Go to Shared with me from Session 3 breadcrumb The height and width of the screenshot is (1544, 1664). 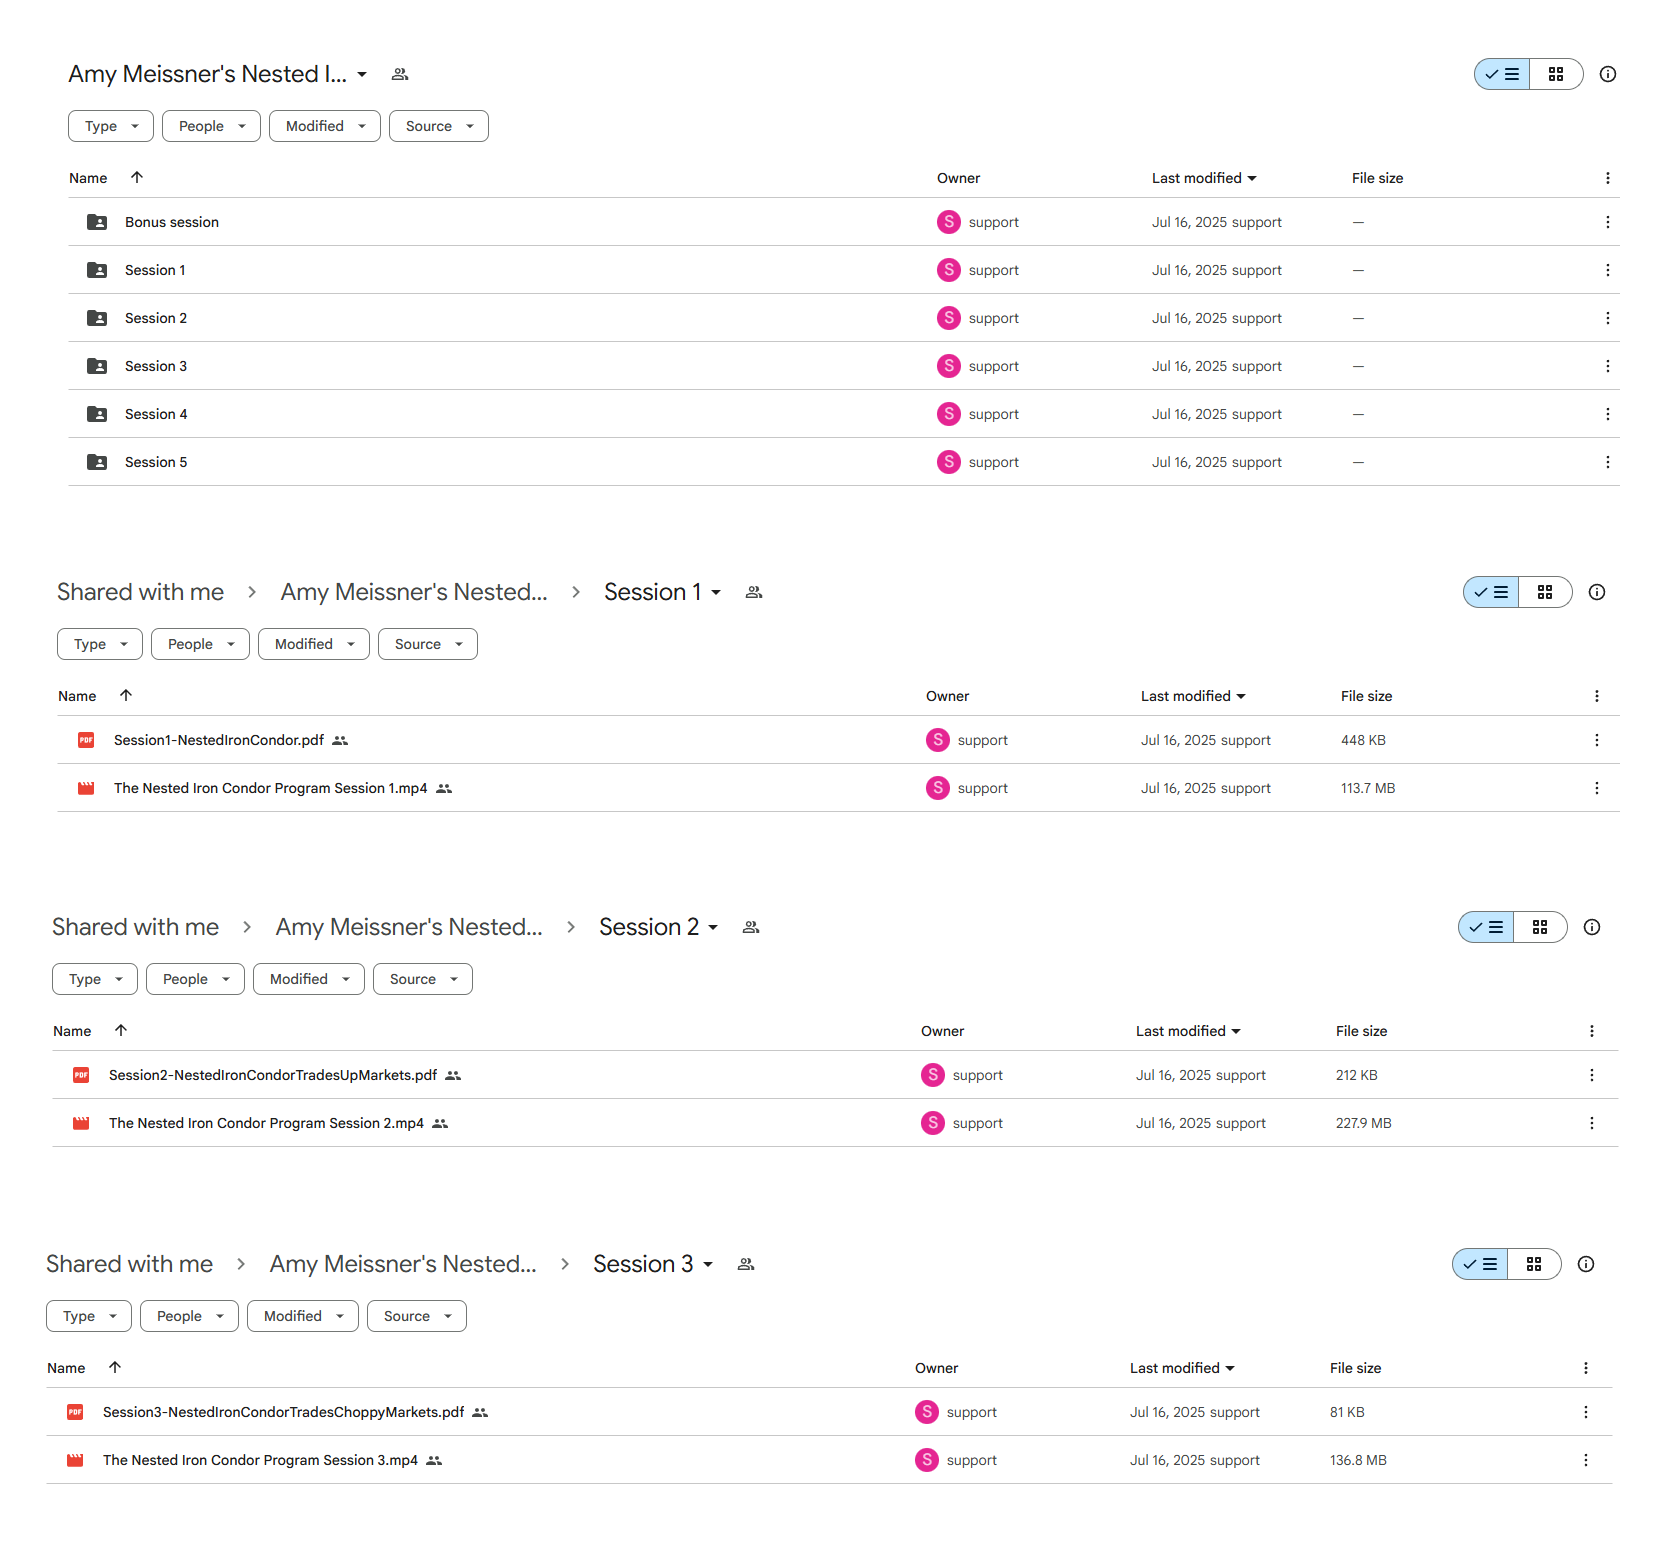click(129, 1264)
